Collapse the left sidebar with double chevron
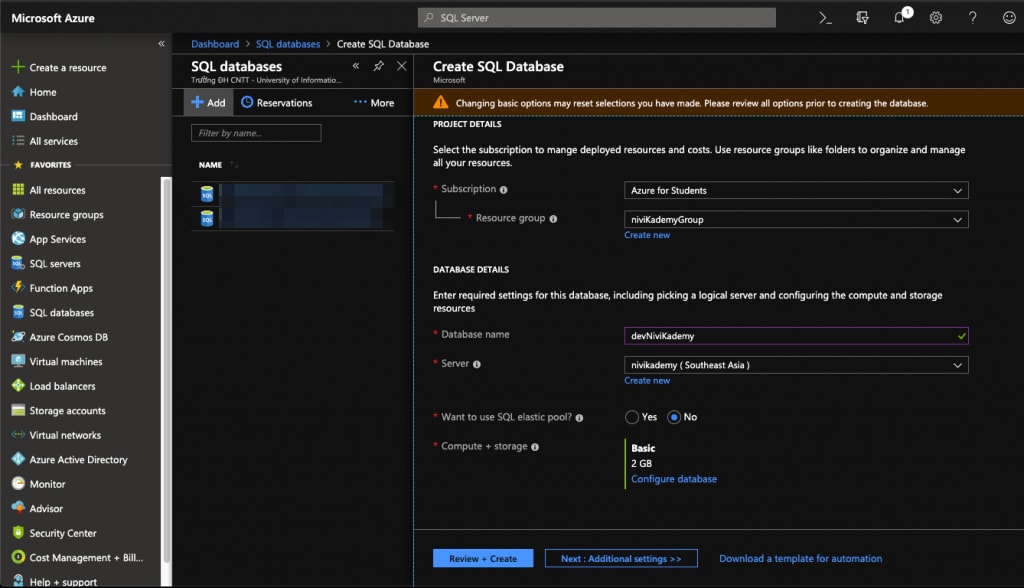 pos(161,44)
